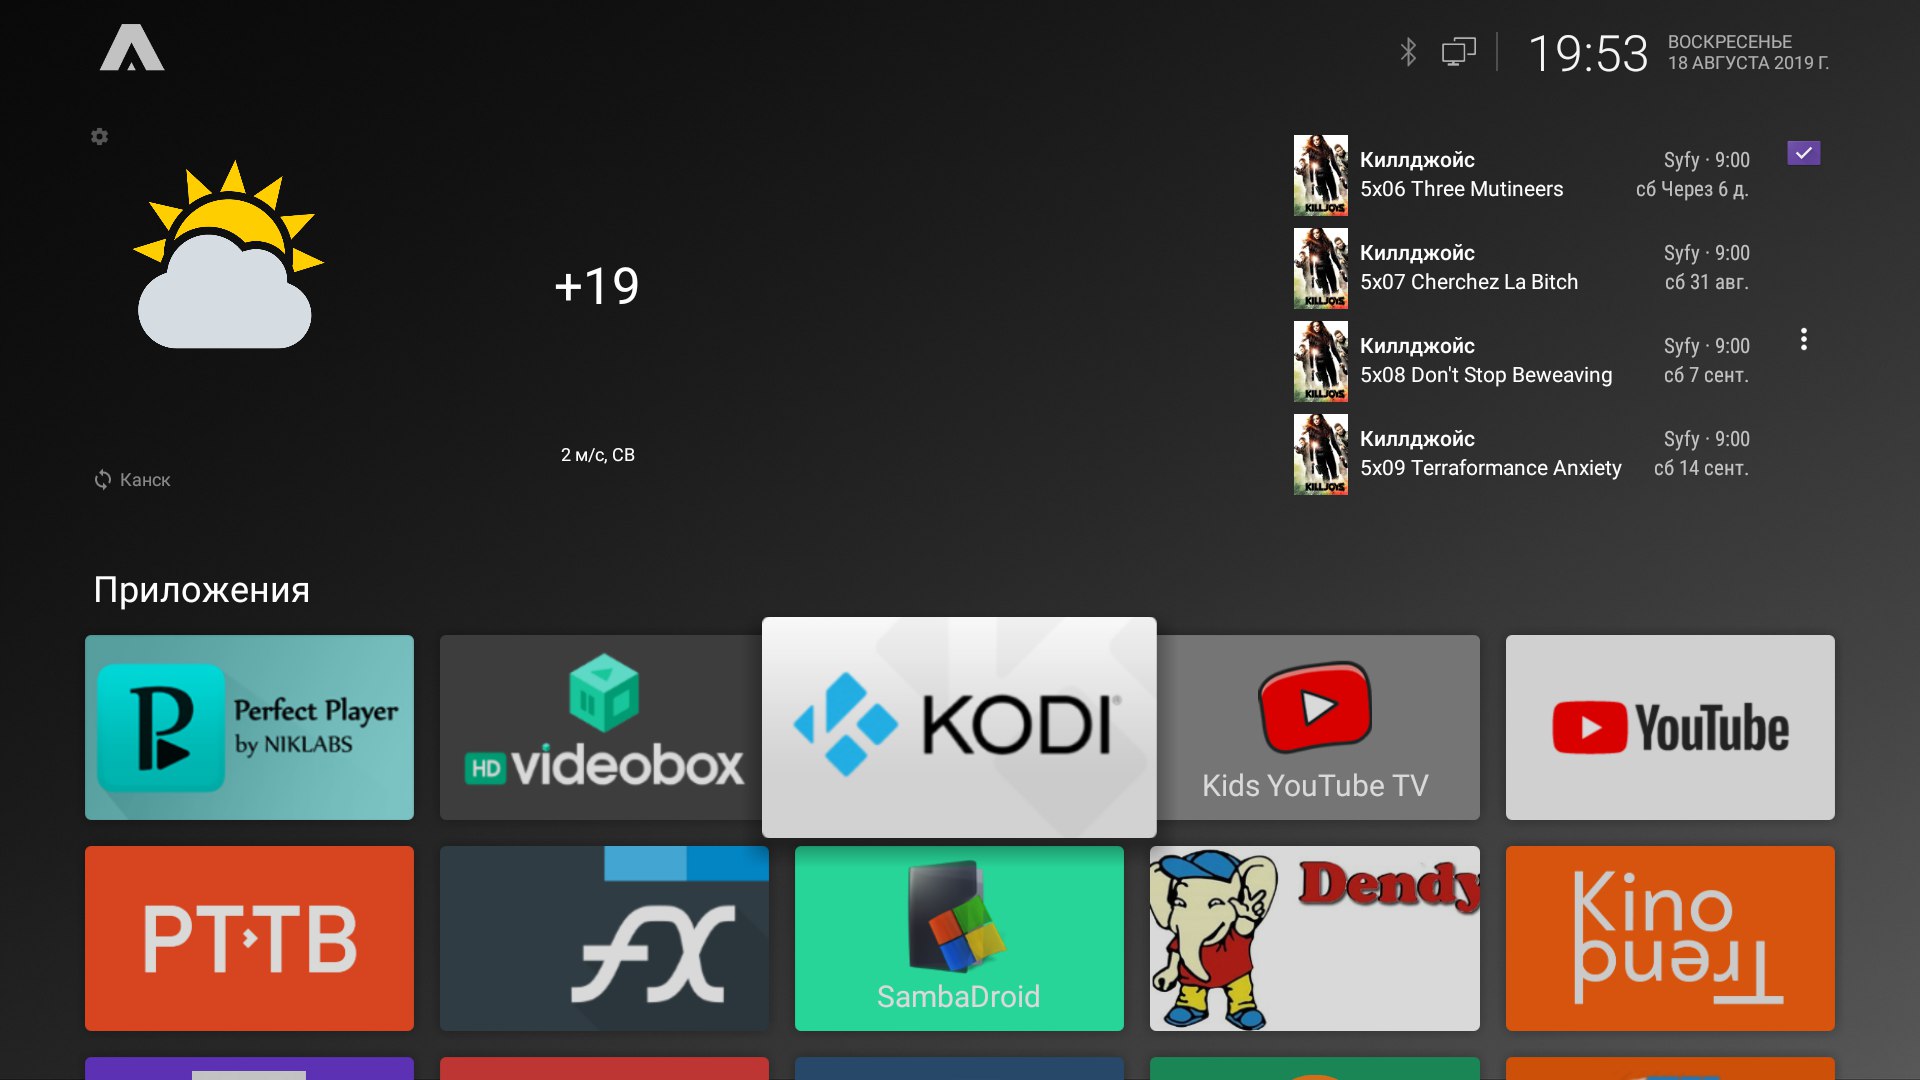Toggle the purple checkmark on episode list
The height and width of the screenshot is (1080, 1920).
[x=1804, y=153]
